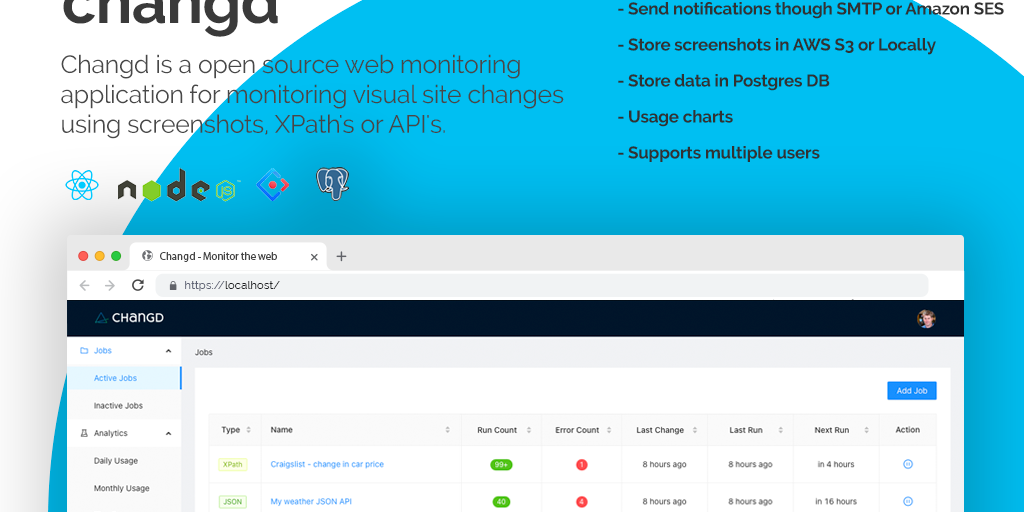This screenshot has width=1024, height=512.
Task: Select the Changd - Monitor the web tab
Action: pyautogui.click(x=227, y=256)
